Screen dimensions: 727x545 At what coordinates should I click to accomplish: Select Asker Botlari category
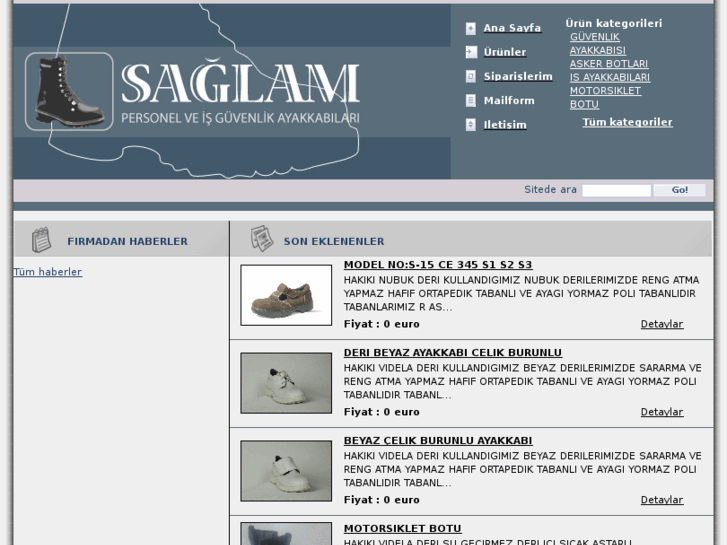pyautogui.click(x=609, y=64)
